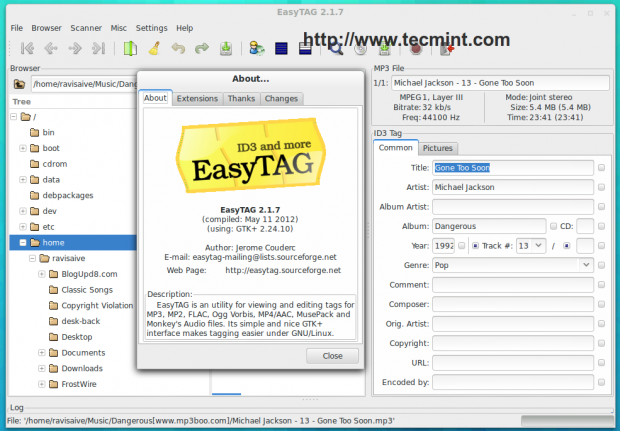Click the debpackages folder icon
The height and width of the screenshot is (431, 620).
(35, 195)
